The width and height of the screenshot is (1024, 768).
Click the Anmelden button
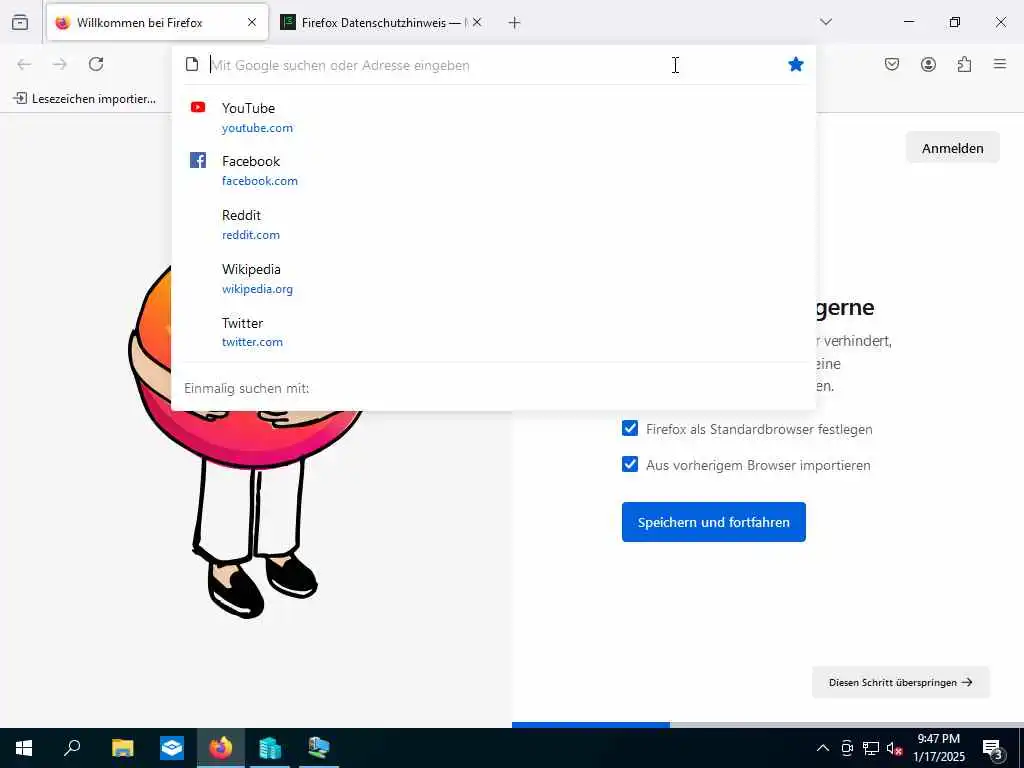coord(952,148)
